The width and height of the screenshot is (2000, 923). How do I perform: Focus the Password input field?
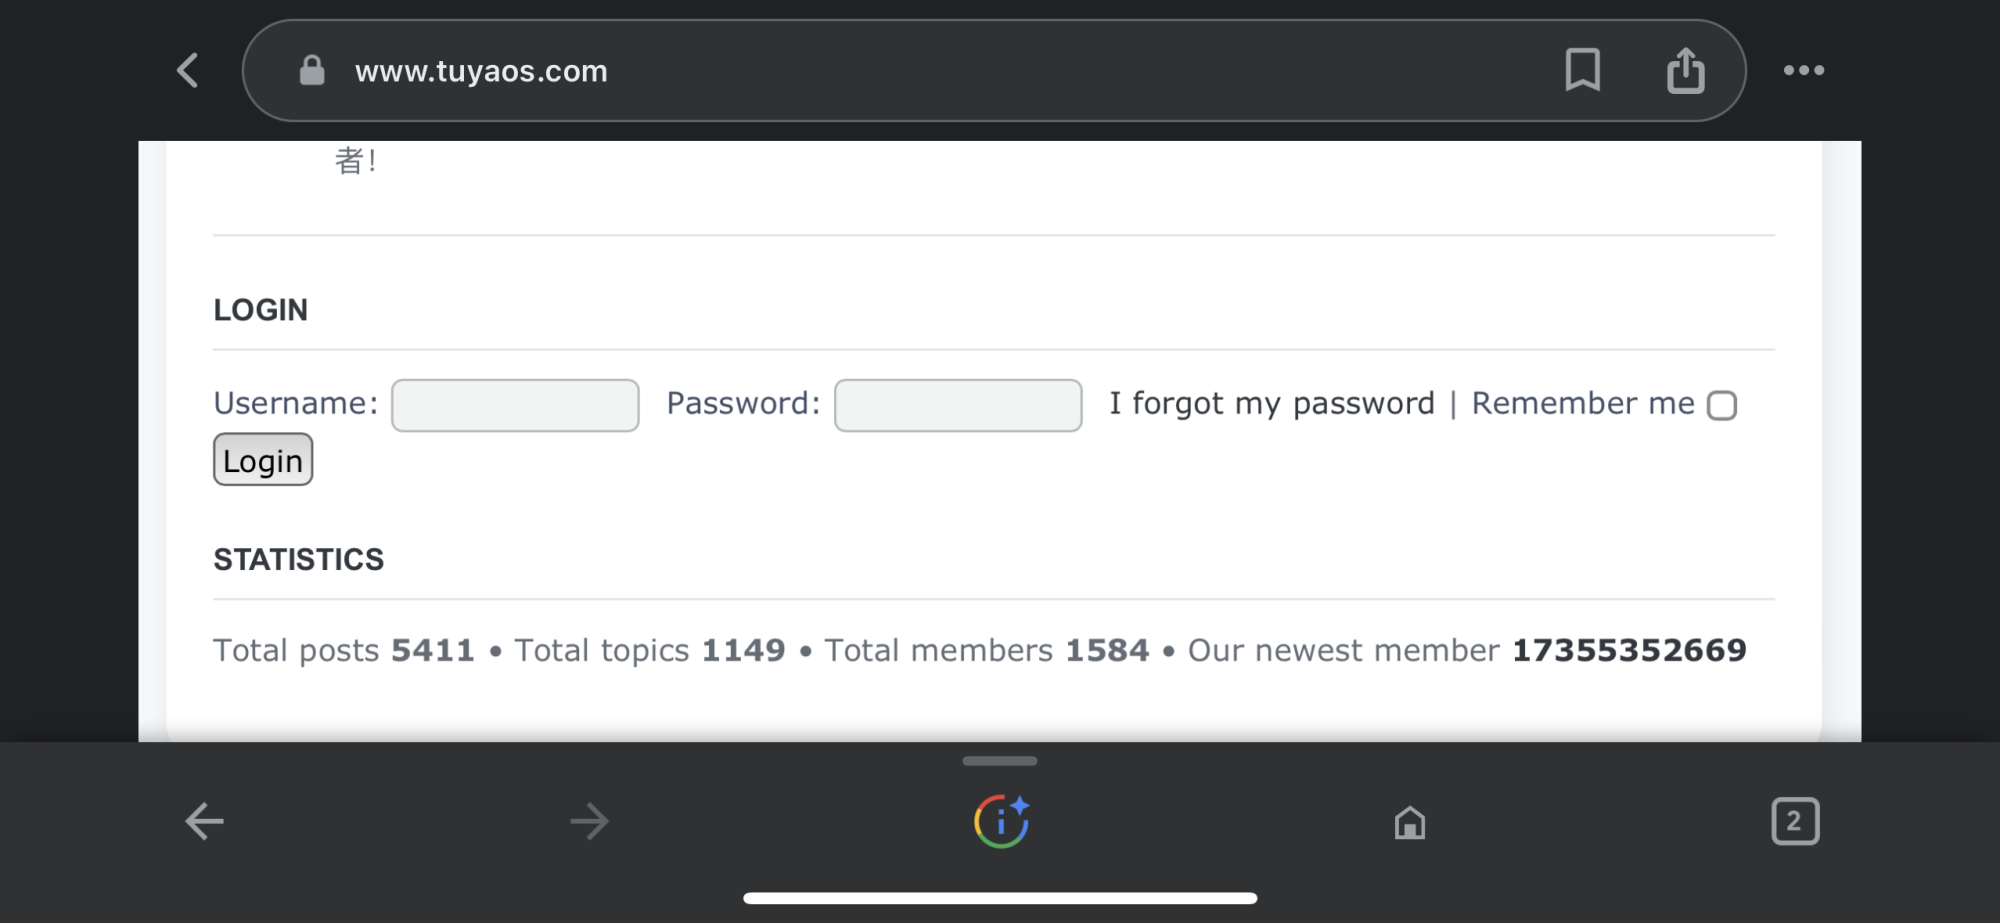[x=958, y=405]
